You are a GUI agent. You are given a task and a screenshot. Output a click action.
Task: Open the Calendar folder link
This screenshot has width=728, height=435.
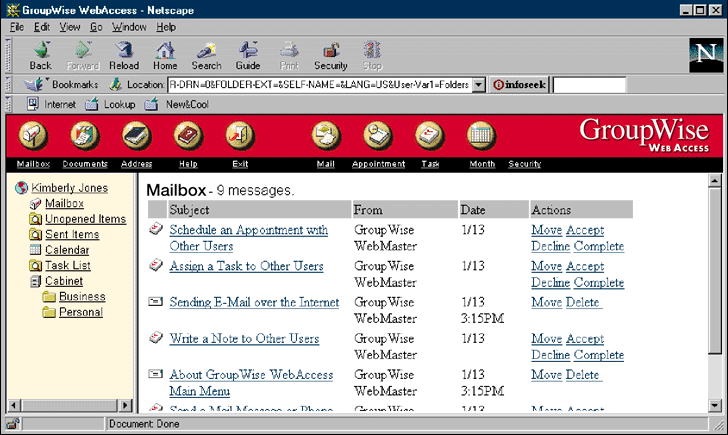(67, 250)
